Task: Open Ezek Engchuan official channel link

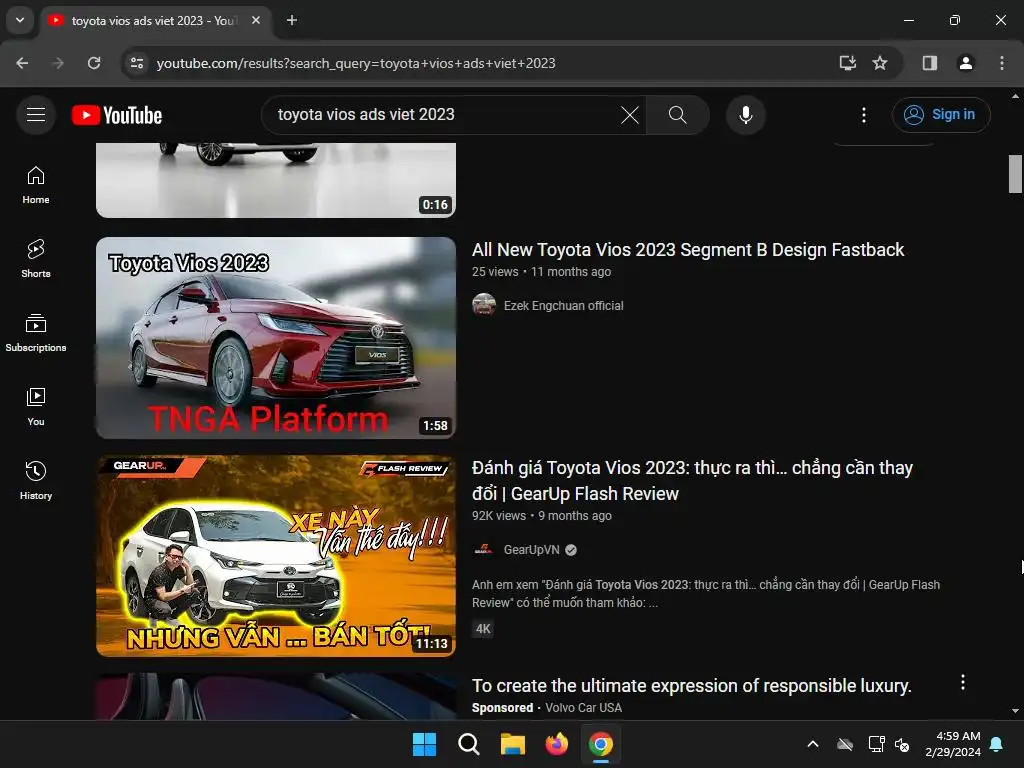Action: click(x=564, y=306)
